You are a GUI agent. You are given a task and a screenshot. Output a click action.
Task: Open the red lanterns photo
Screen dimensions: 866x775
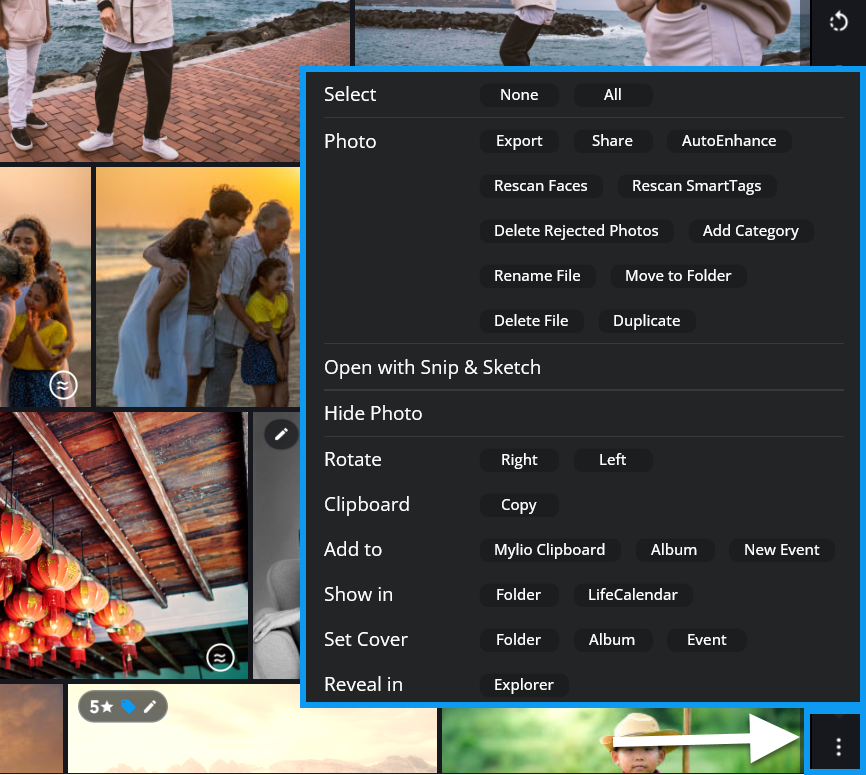[x=124, y=545]
